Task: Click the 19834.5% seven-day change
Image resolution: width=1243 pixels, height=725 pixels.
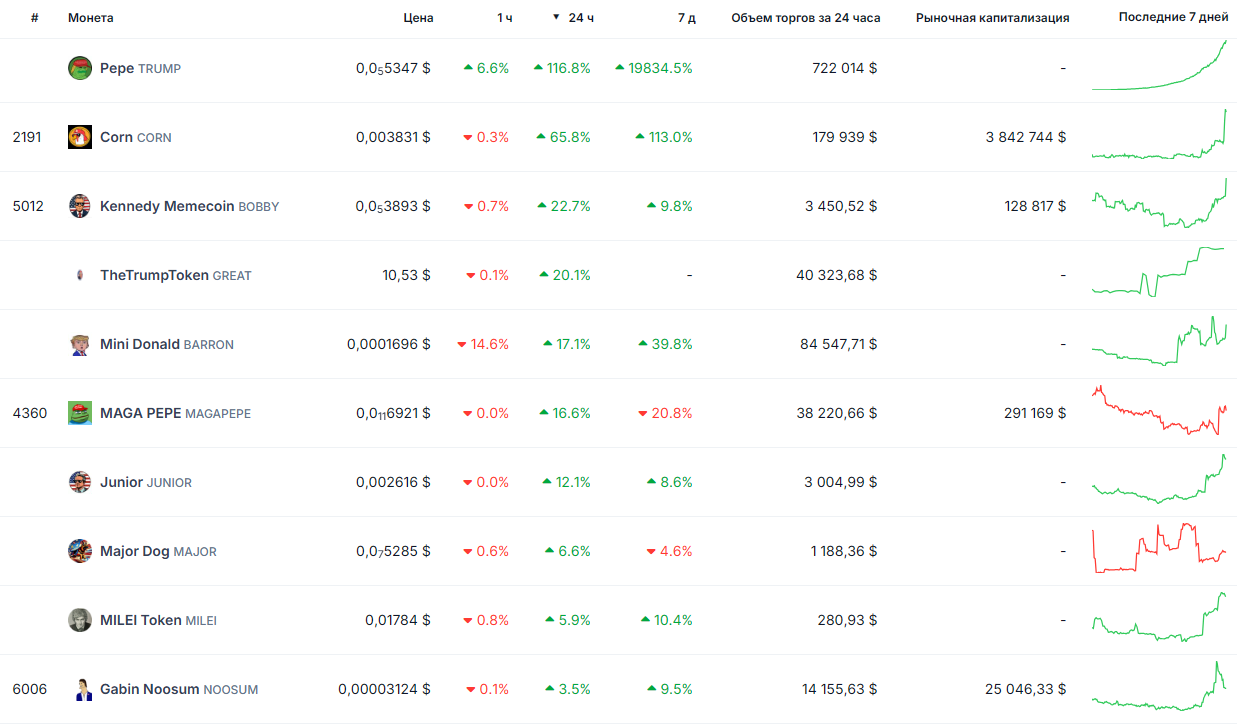Action: [654, 68]
